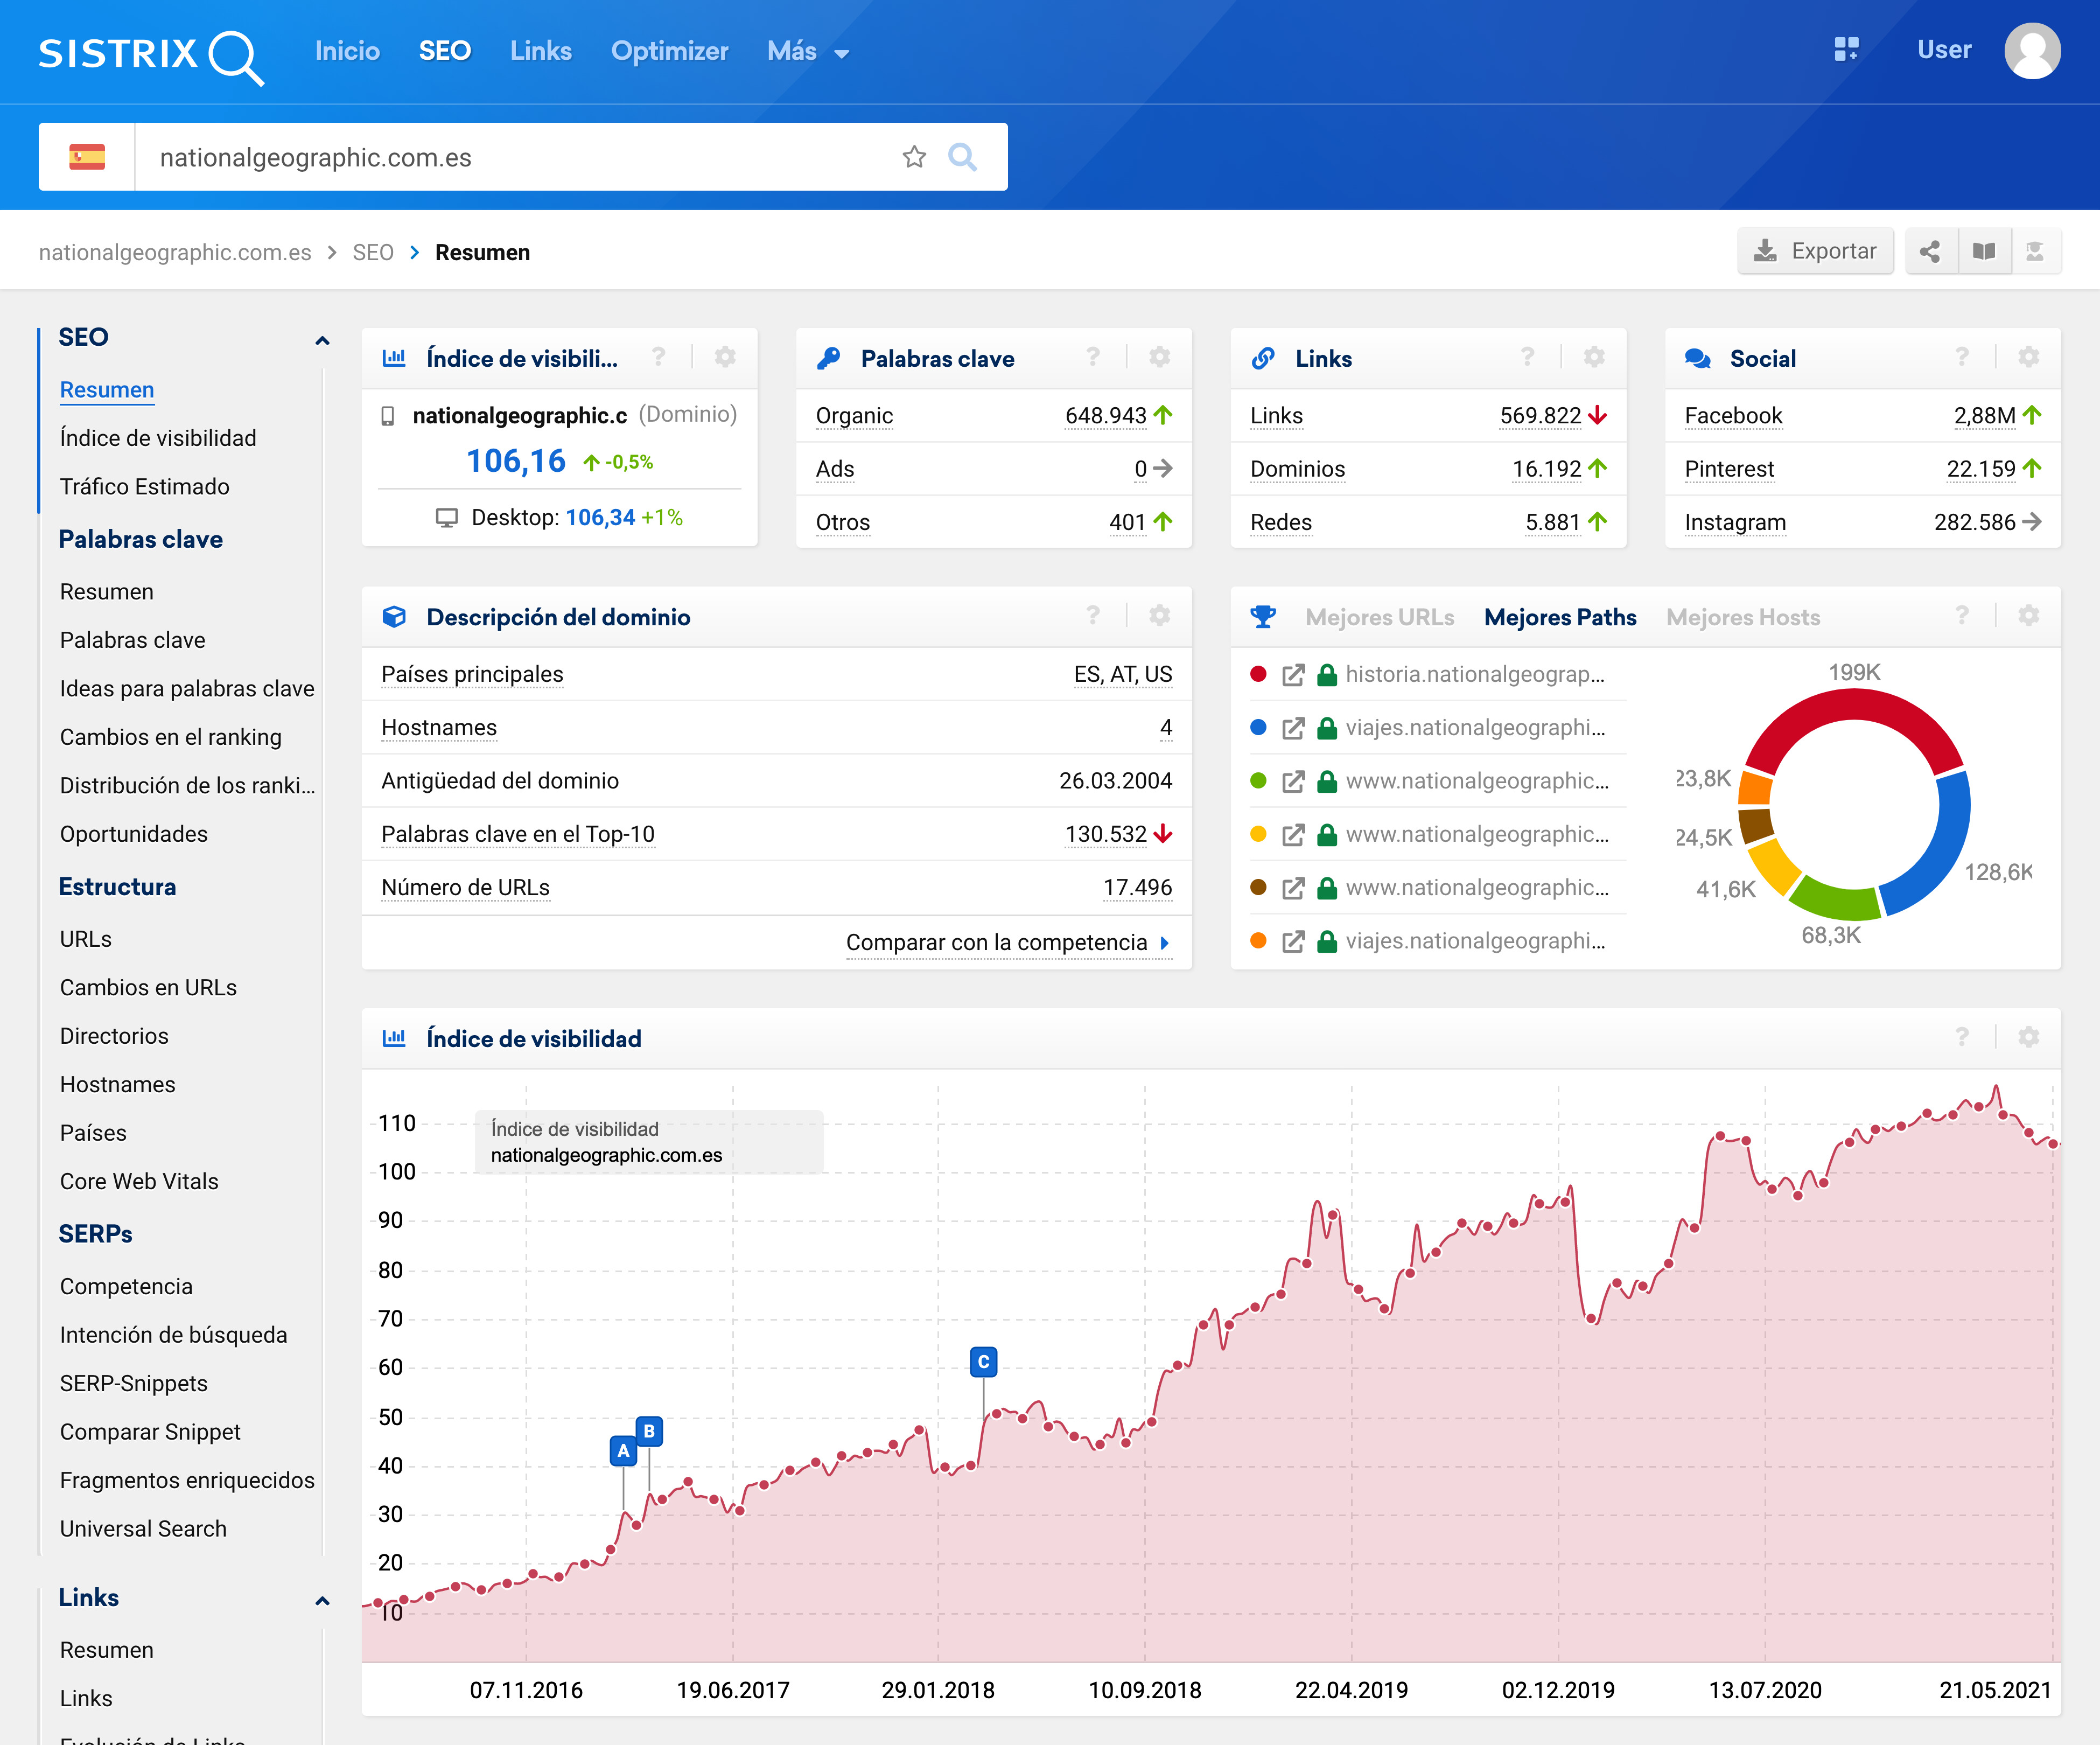Image resolution: width=2100 pixels, height=1745 pixels.
Task: Click the Exportar button
Action: [x=1815, y=251]
